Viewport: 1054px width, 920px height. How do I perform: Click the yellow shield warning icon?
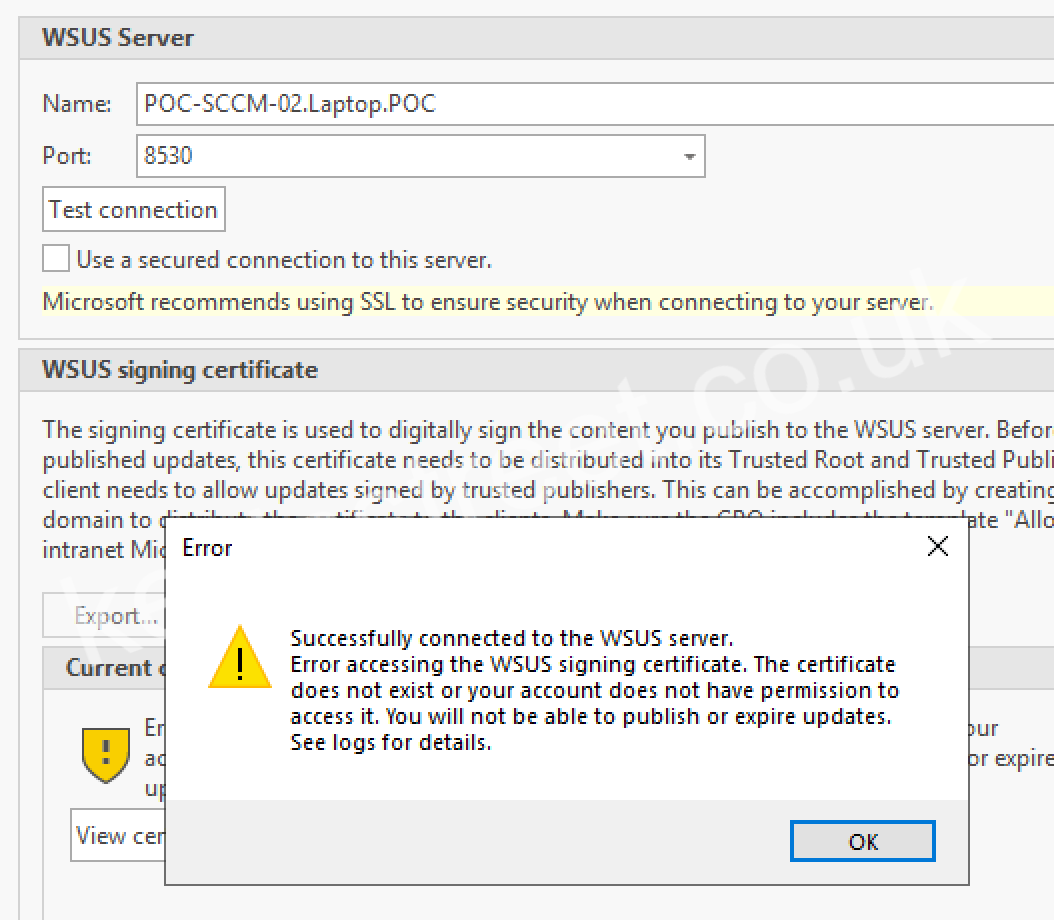(x=104, y=753)
